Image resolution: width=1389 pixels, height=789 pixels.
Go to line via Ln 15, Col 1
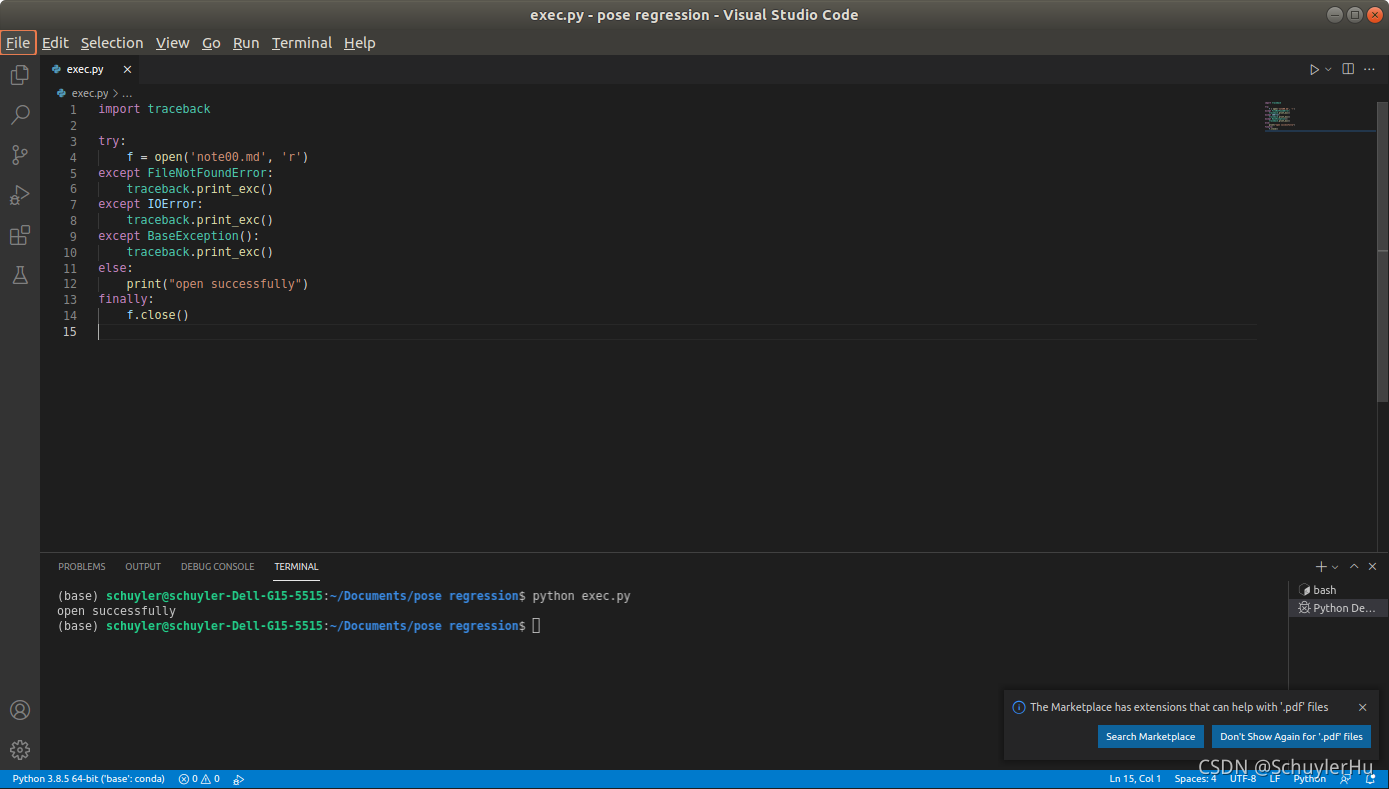1135,779
